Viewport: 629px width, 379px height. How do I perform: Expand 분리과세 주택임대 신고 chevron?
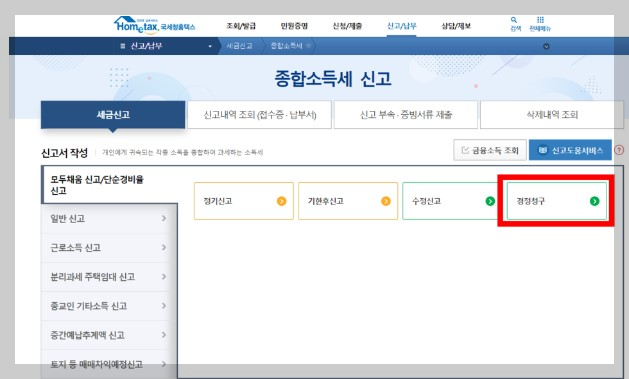click(x=164, y=277)
